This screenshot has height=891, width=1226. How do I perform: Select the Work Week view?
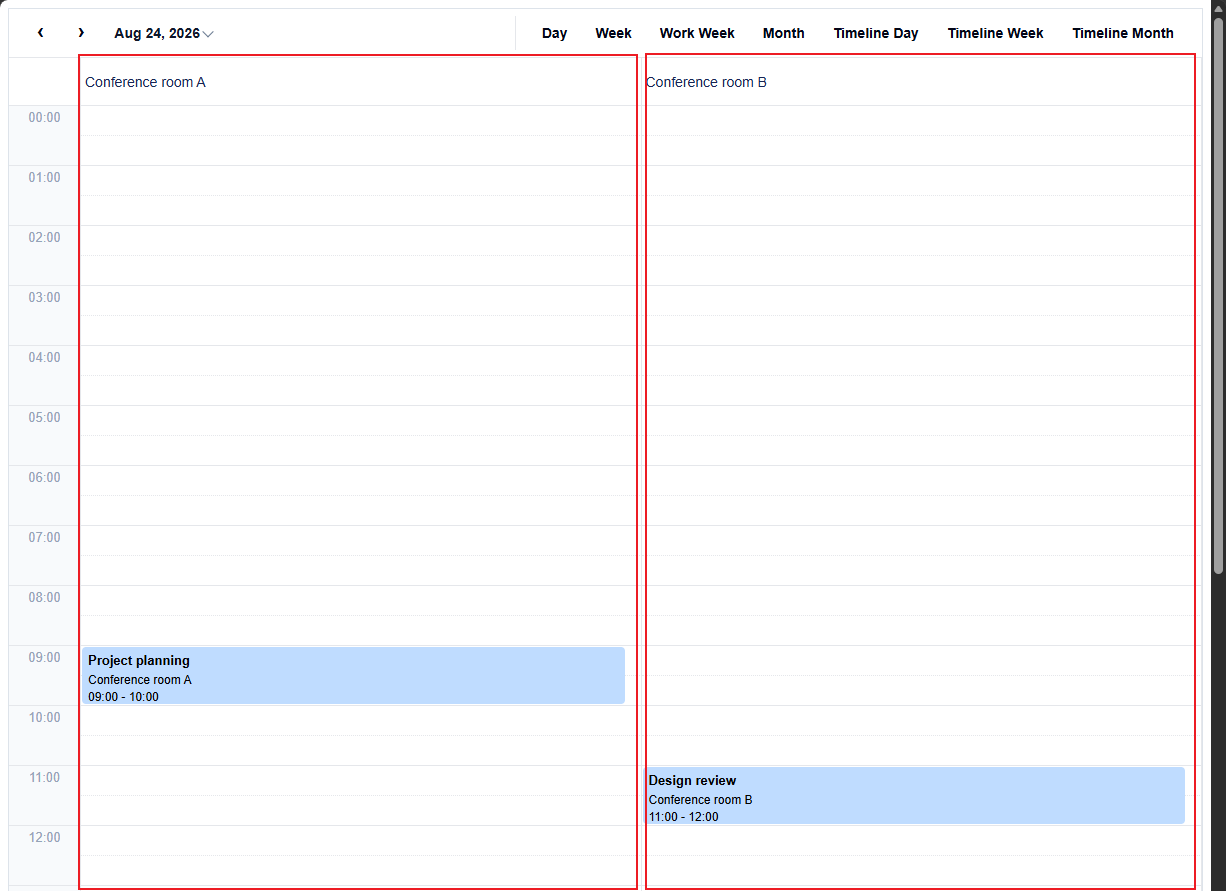pos(697,33)
